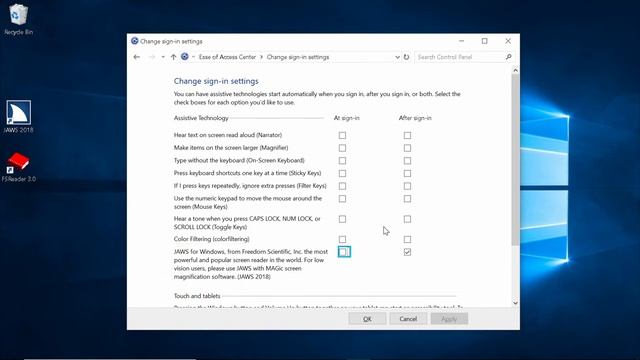Minimize the Change sign-in settings window
Viewport: 640px width, 360px height.
tap(461, 41)
